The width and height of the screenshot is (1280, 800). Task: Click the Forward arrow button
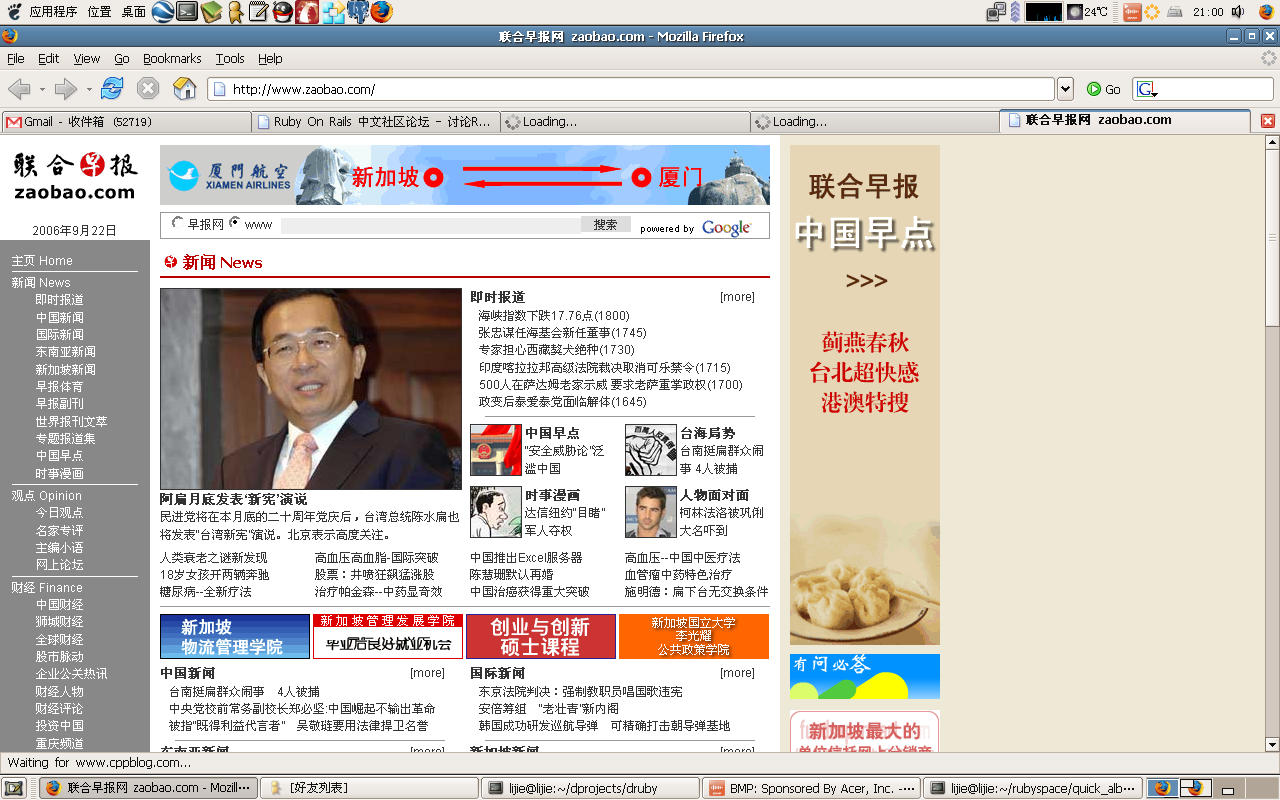tap(65, 89)
